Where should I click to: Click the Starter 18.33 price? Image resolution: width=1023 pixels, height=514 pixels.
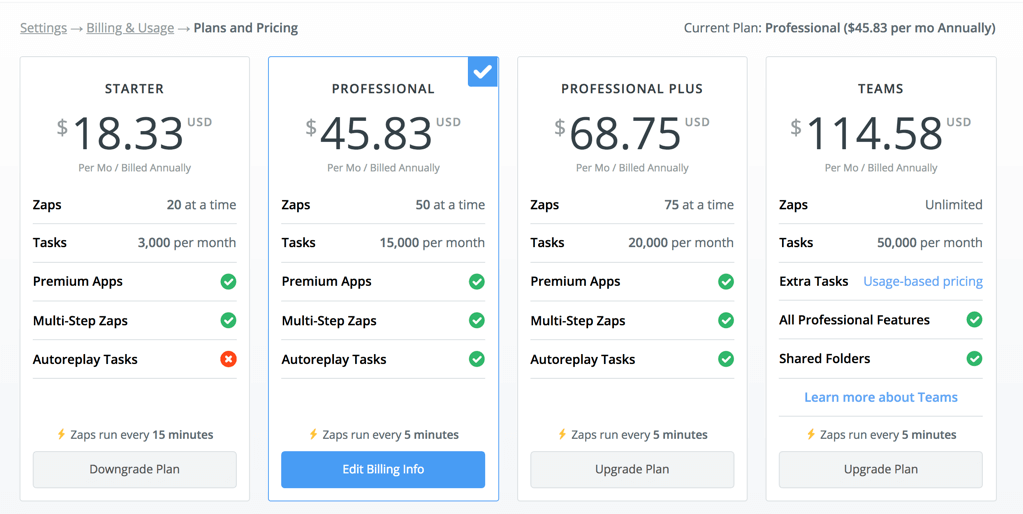tap(128, 133)
